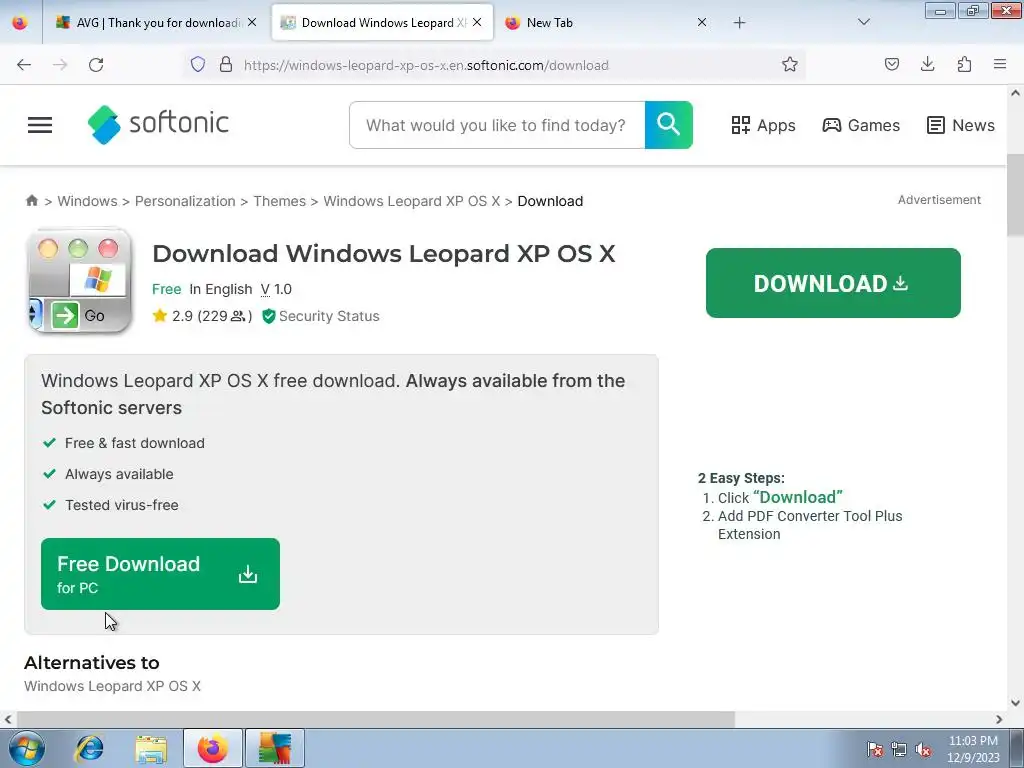Click the horizontal scroll left arrow
1024x768 pixels.
[x=8, y=719]
